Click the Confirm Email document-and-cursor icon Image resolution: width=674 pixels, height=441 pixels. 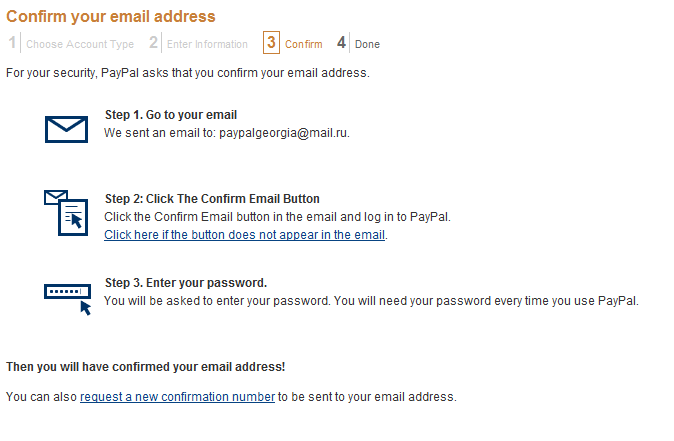click(67, 212)
